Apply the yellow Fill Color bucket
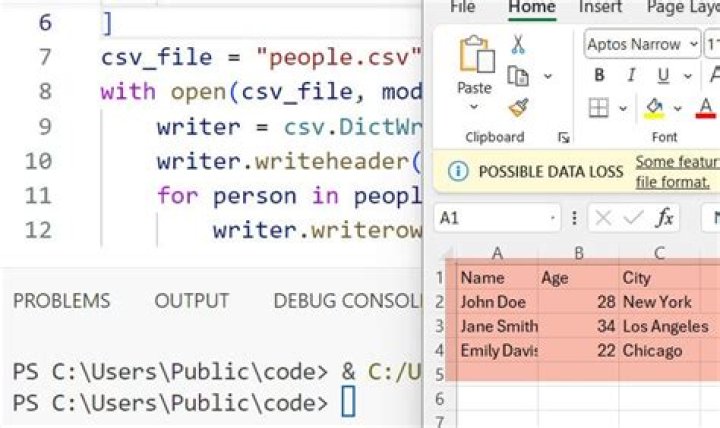This screenshot has height=428, width=720. (654, 109)
